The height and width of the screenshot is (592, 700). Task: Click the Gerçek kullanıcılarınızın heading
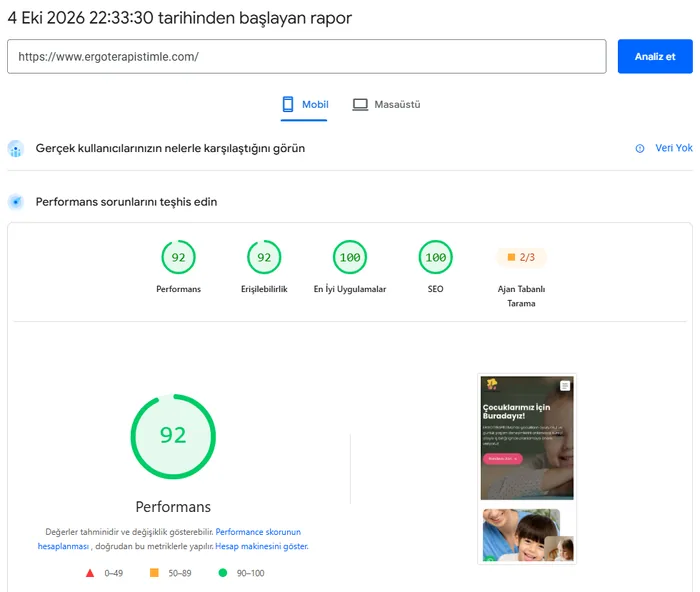point(170,148)
